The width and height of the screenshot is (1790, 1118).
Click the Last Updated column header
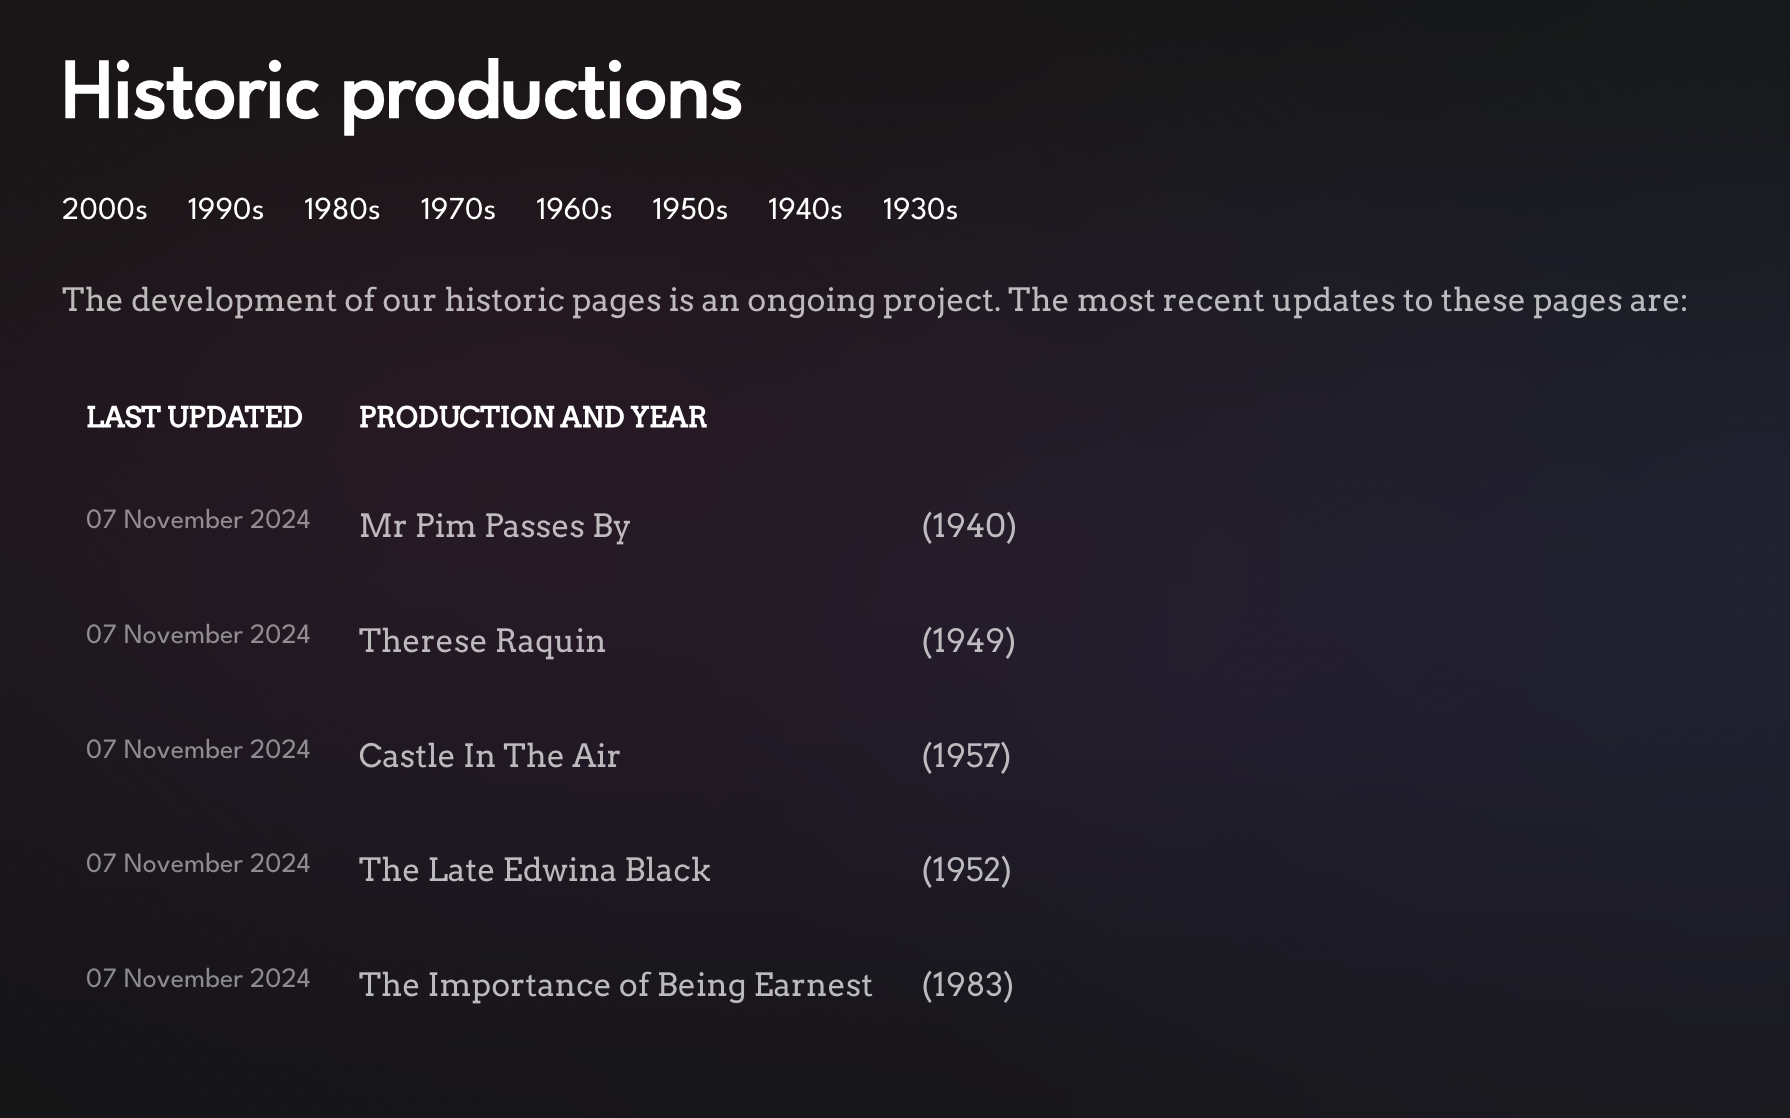click(x=194, y=417)
